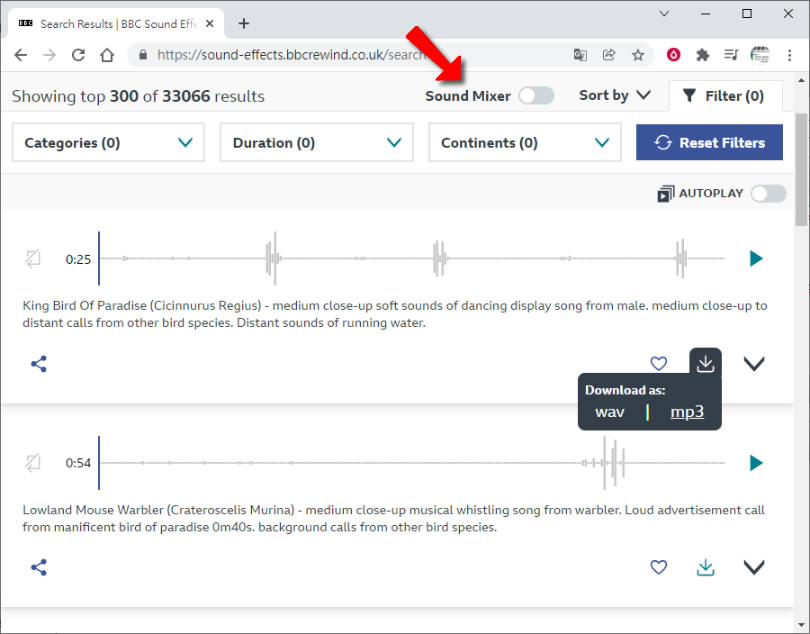Image resolution: width=810 pixels, height=634 pixels.
Task: Switch to the Search Results browser tab
Action: [x=117, y=24]
